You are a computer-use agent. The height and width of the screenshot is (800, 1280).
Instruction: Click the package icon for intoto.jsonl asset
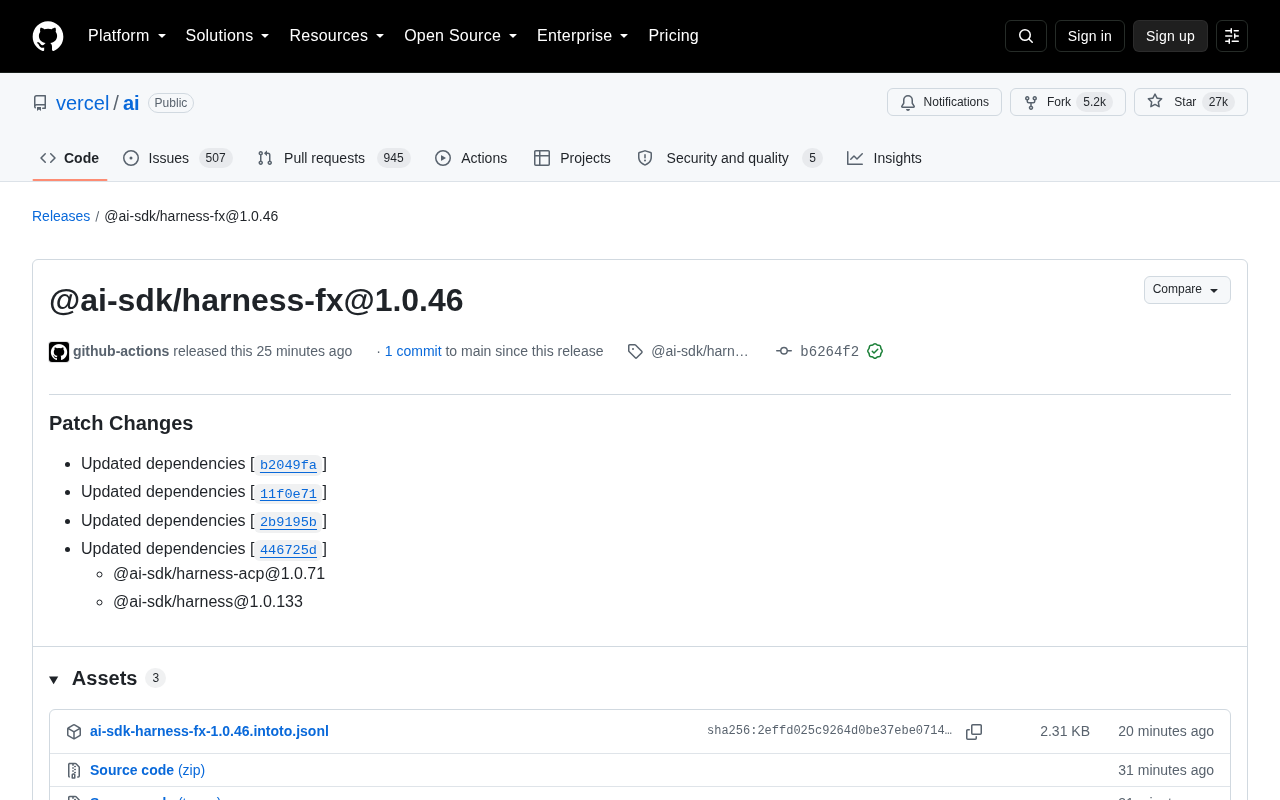pyautogui.click(x=74, y=732)
